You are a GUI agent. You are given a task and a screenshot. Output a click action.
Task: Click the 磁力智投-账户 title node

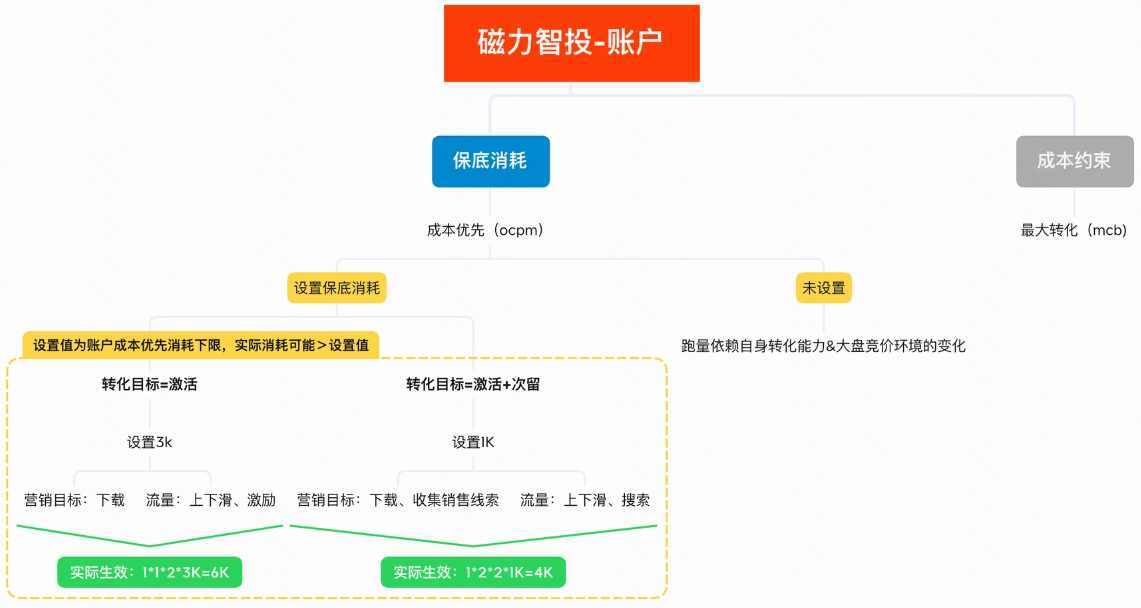(570, 43)
